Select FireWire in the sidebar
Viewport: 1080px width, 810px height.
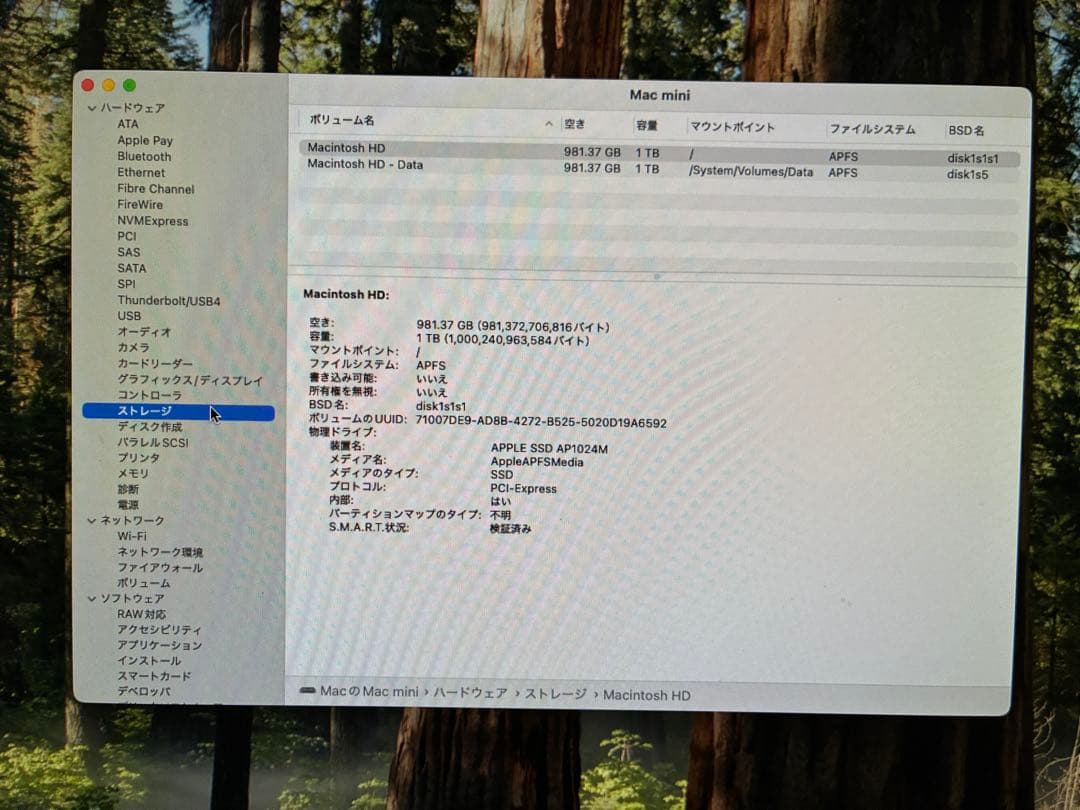pyautogui.click(x=140, y=205)
